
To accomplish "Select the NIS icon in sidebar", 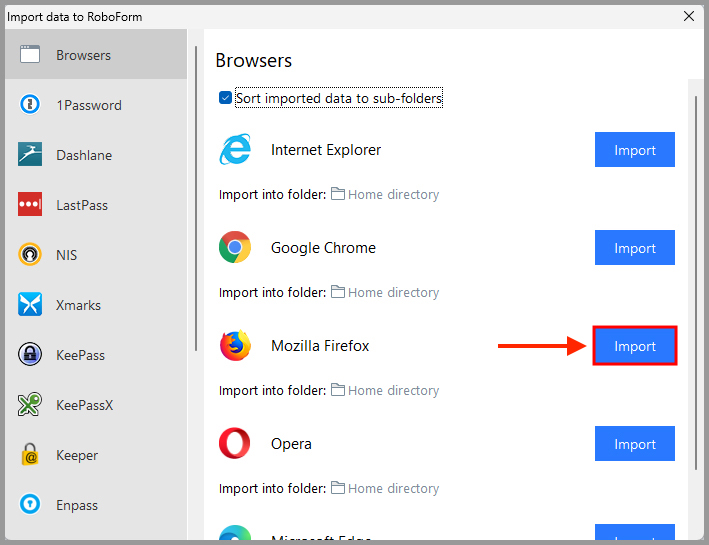I will pos(30,255).
